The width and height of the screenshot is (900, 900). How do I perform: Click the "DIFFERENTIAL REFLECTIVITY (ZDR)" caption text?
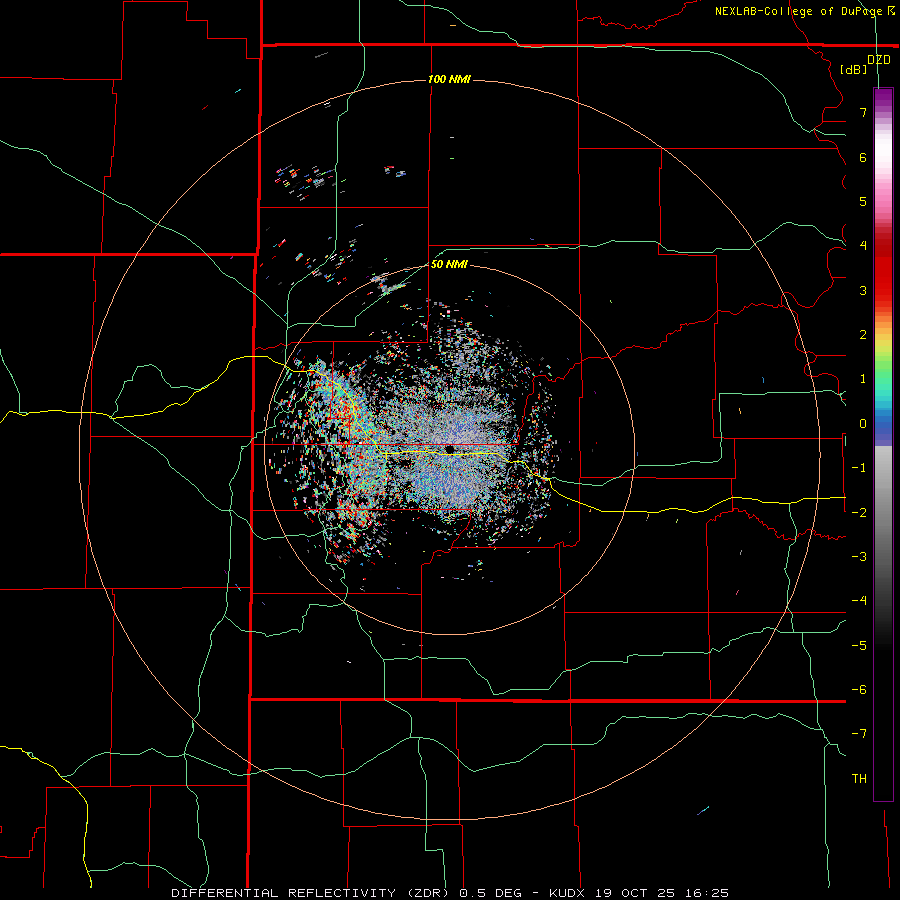point(310,893)
